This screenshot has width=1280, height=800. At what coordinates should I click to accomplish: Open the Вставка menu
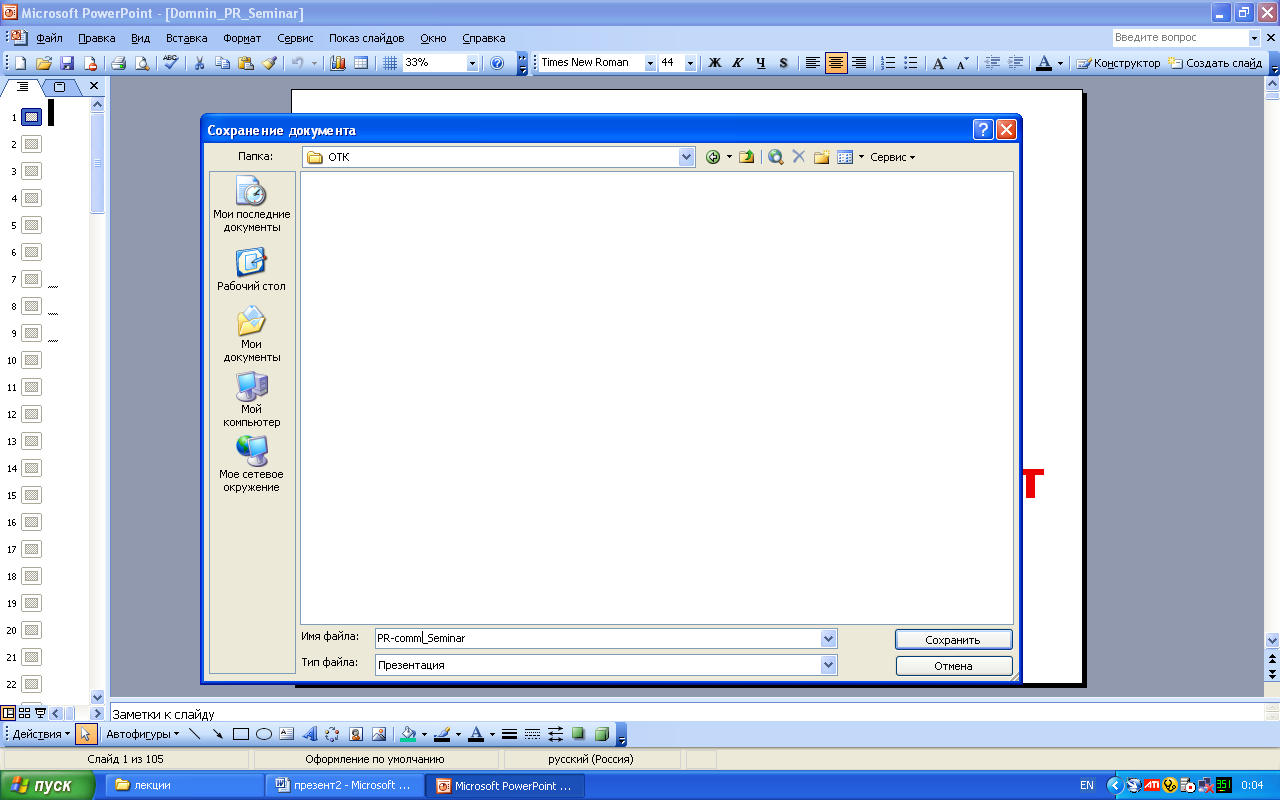[x=187, y=38]
